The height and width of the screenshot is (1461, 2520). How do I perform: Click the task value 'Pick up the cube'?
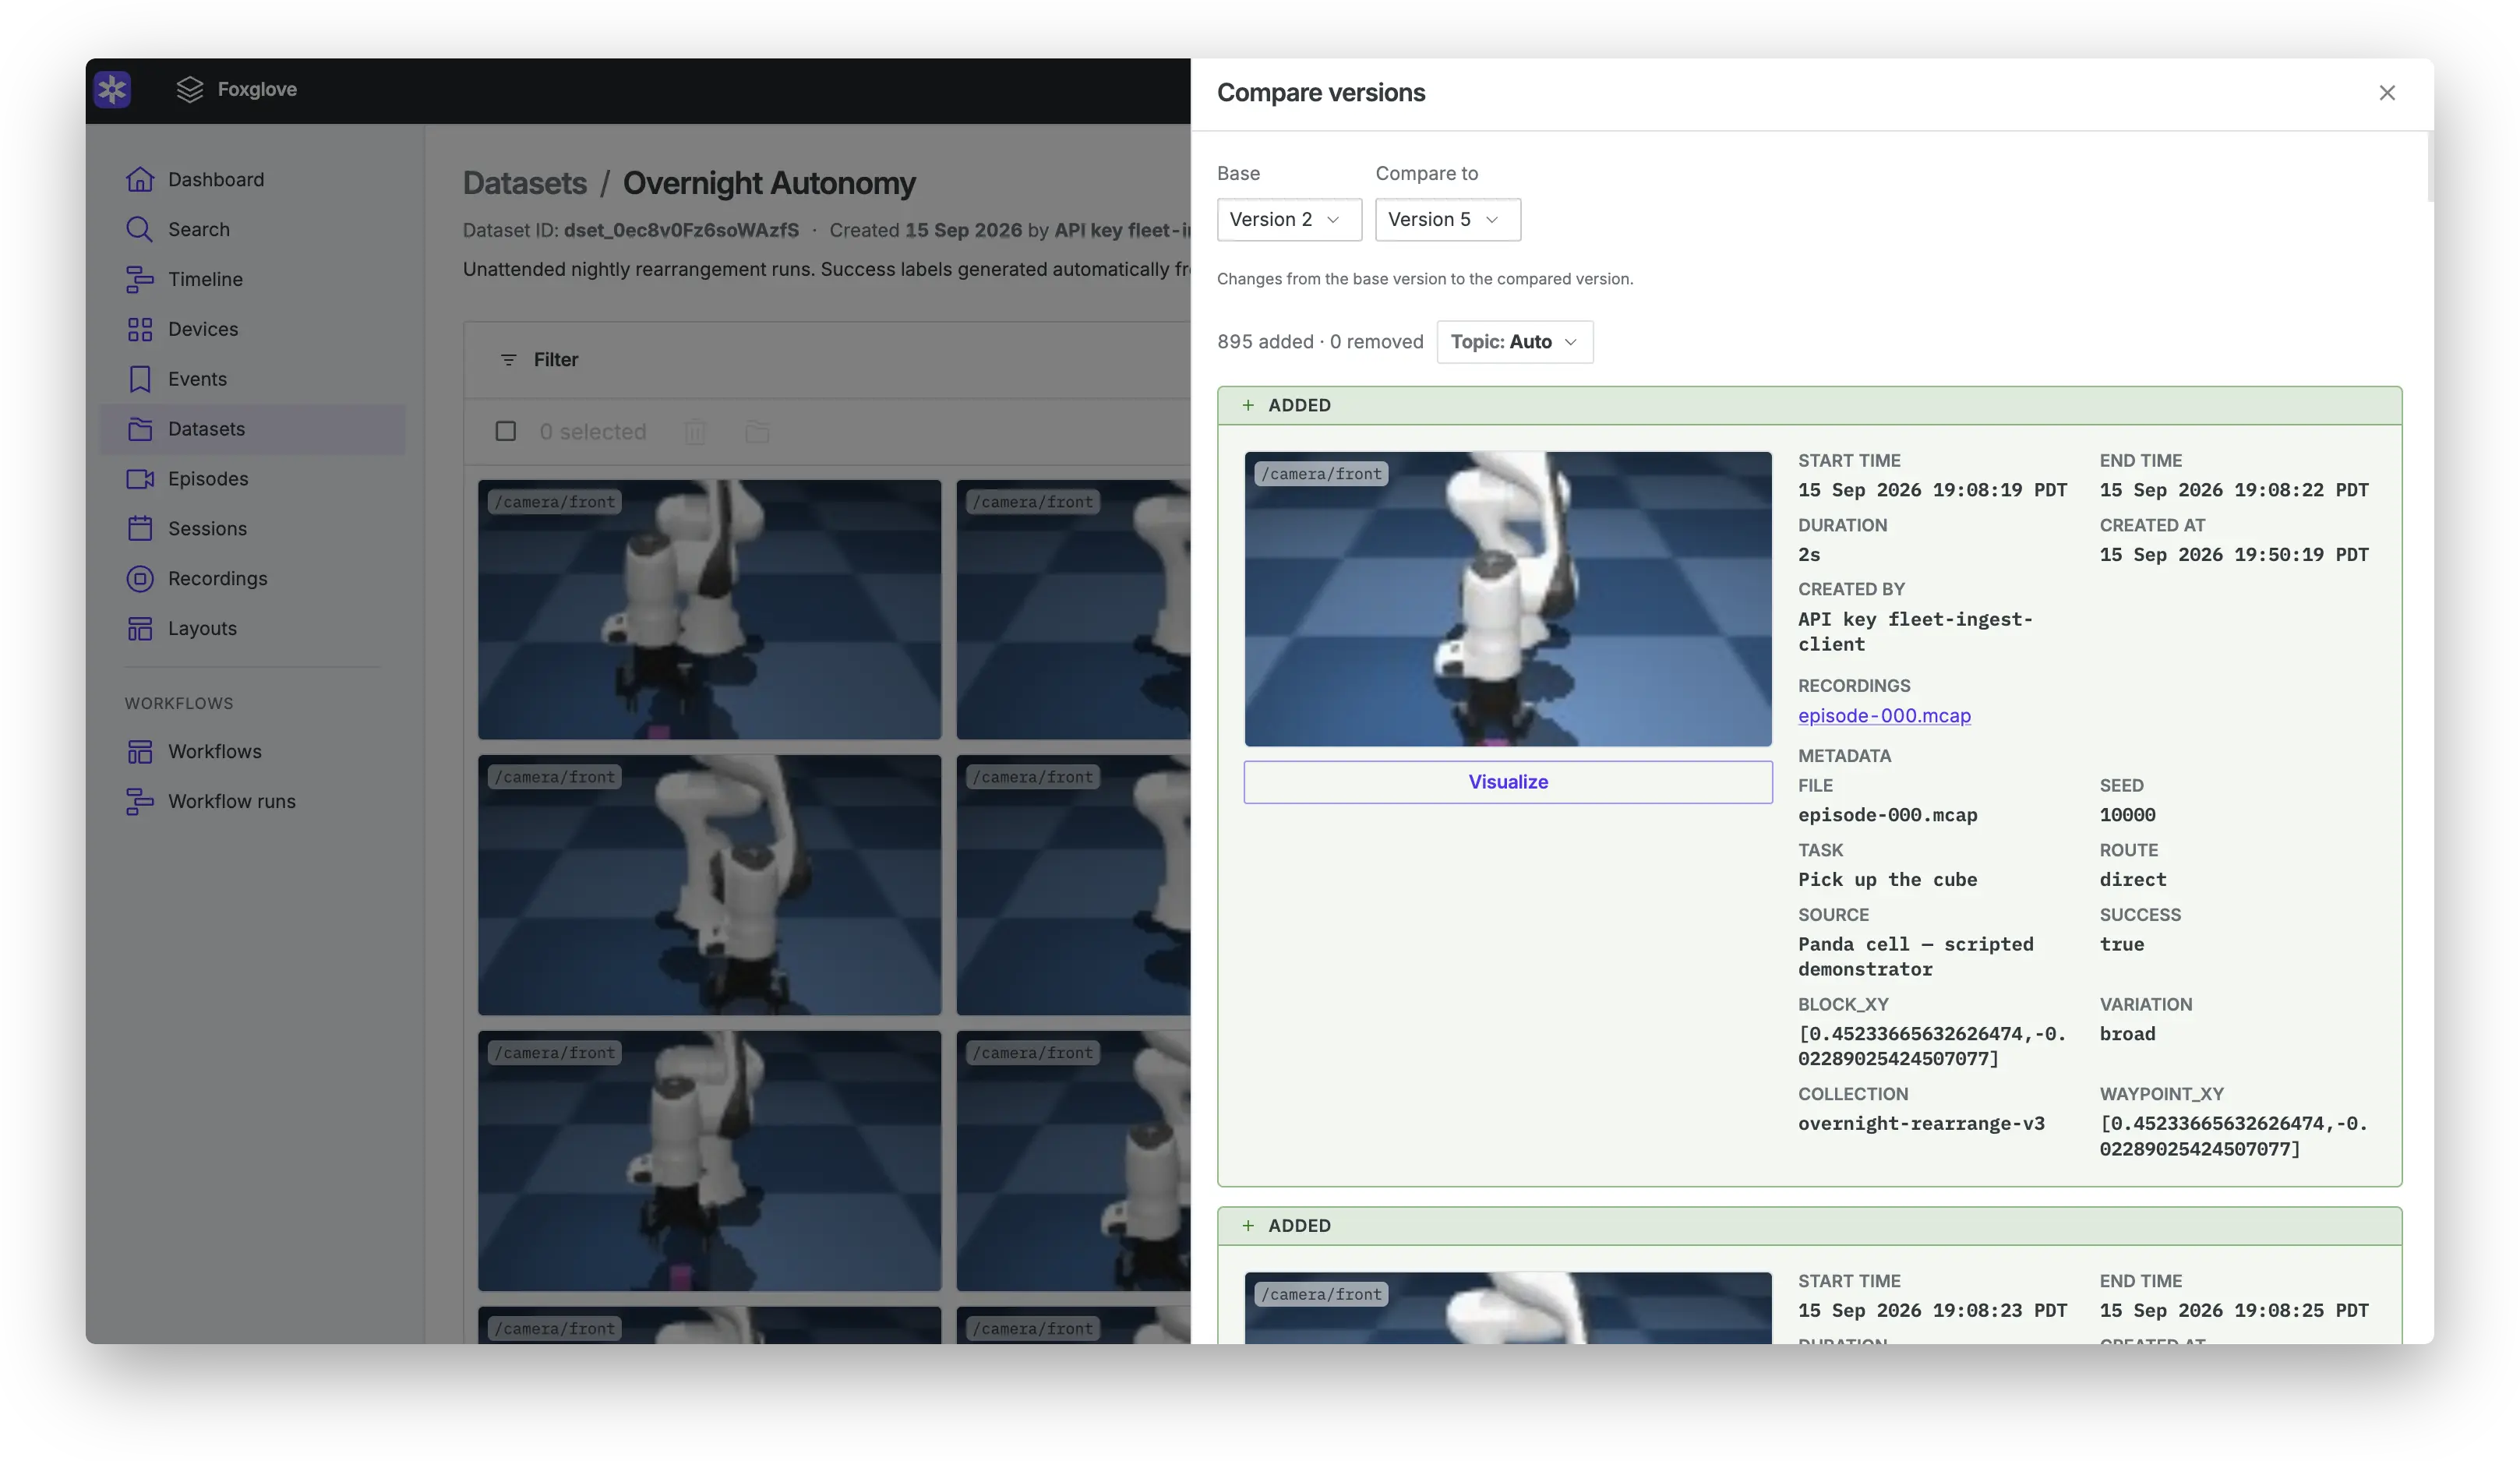(1887, 880)
